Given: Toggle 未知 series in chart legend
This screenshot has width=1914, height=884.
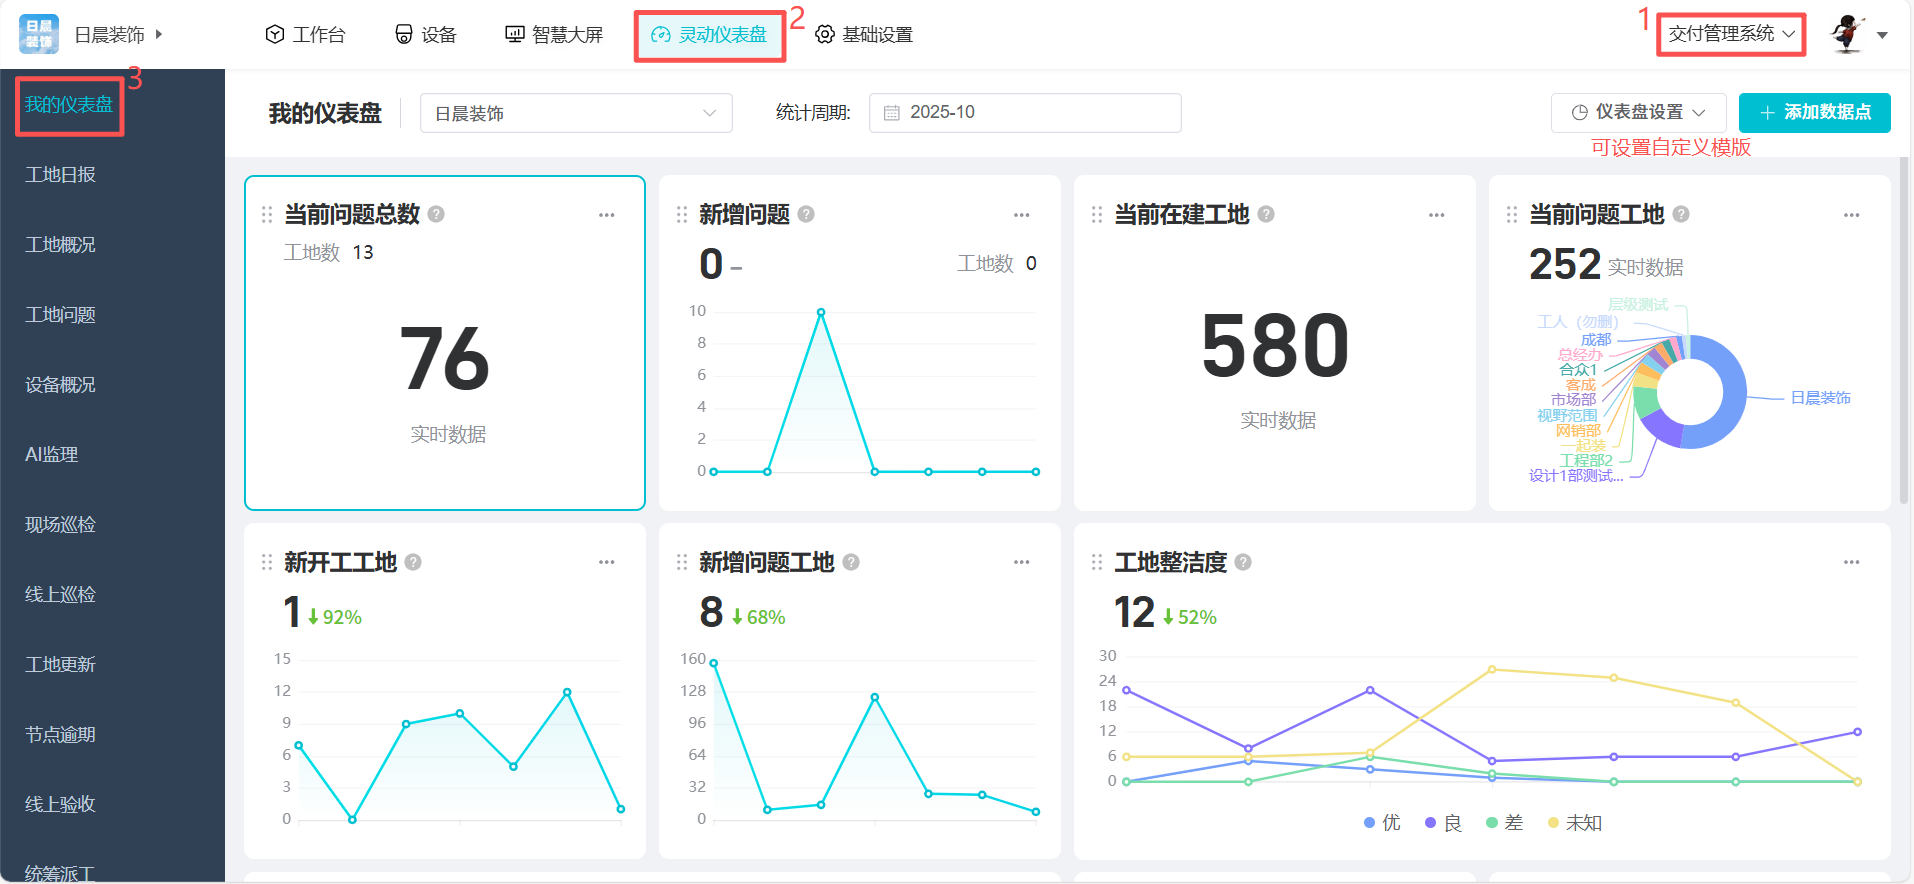Looking at the screenshot, I should (x=1574, y=823).
